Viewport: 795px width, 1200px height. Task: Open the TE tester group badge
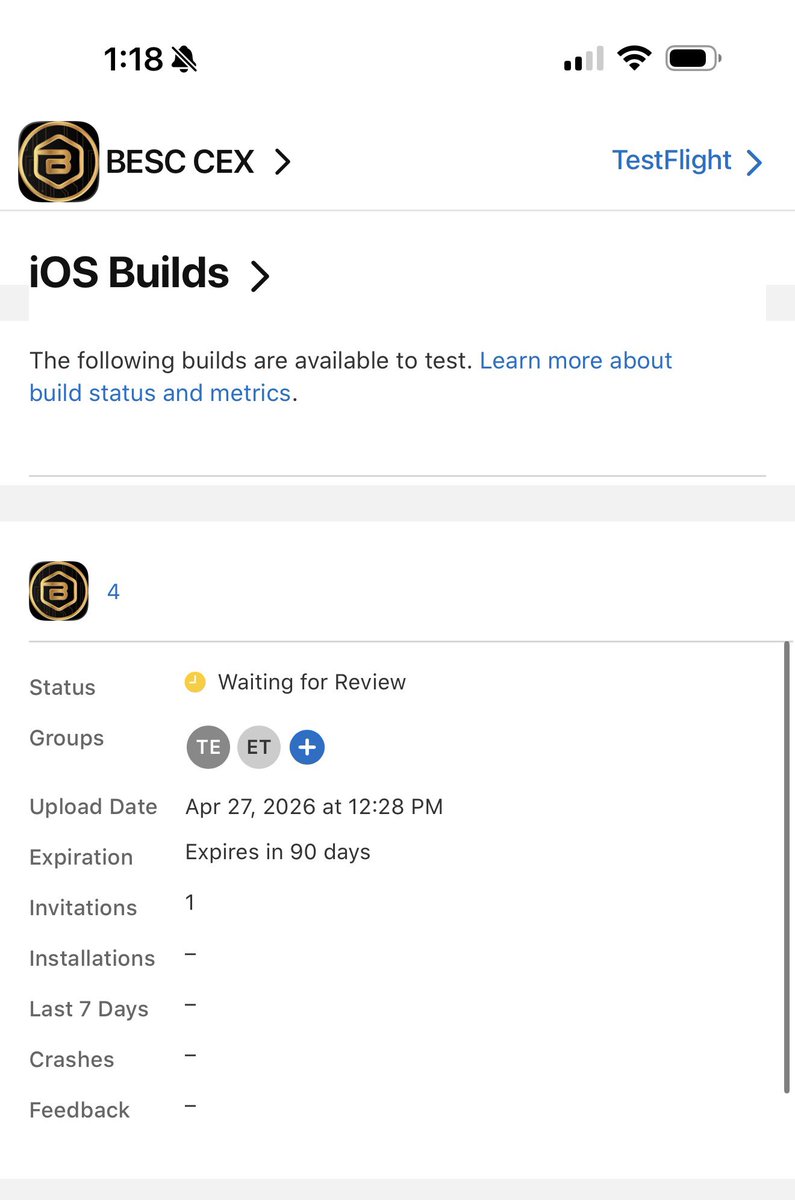coord(208,747)
